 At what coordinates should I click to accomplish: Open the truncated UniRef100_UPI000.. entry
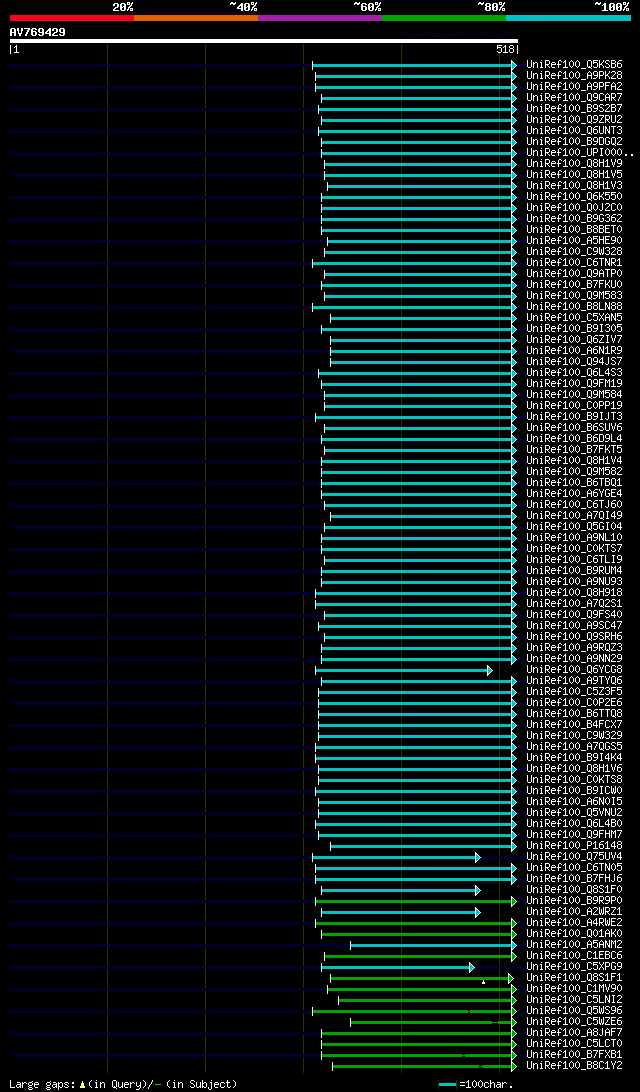pyautogui.click(x=580, y=153)
